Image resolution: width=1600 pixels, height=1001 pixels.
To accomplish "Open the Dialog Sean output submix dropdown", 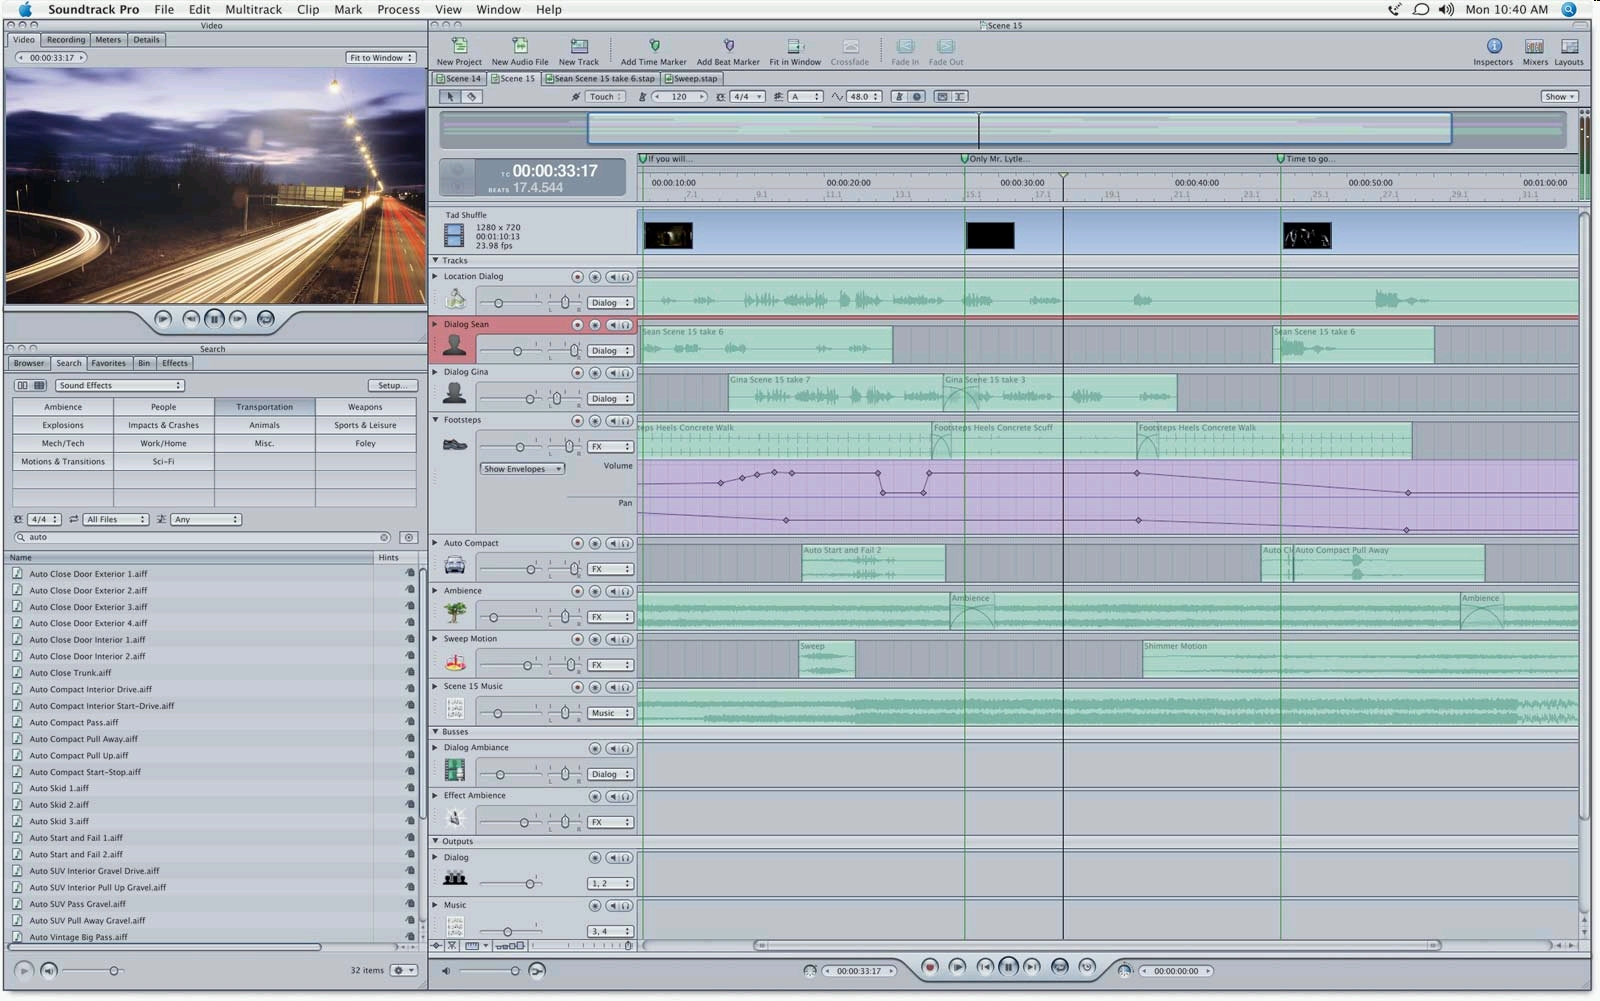I will coord(610,351).
